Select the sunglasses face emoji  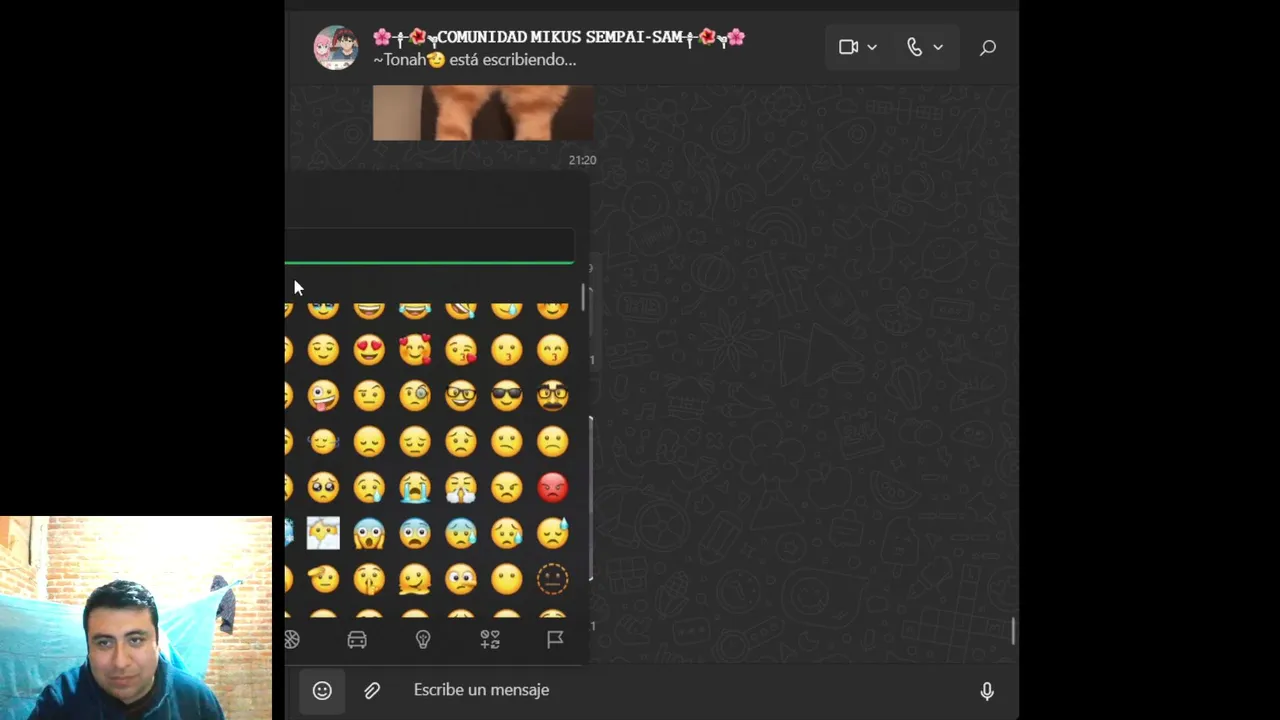click(507, 396)
